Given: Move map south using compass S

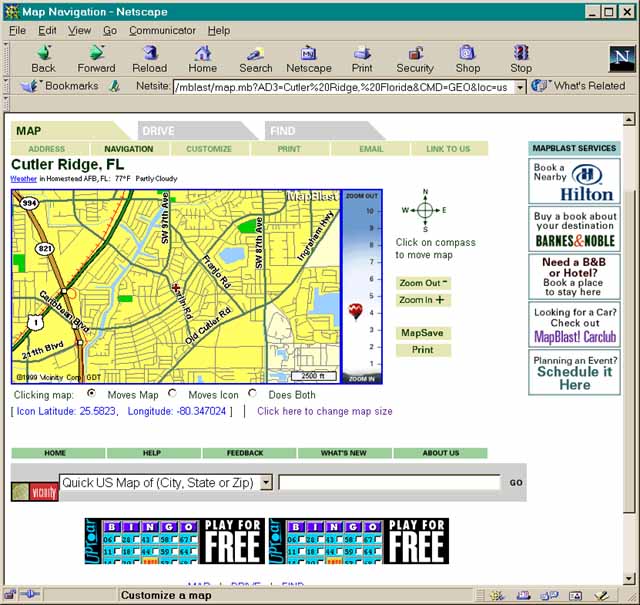Looking at the screenshot, I should (x=425, y=229).
